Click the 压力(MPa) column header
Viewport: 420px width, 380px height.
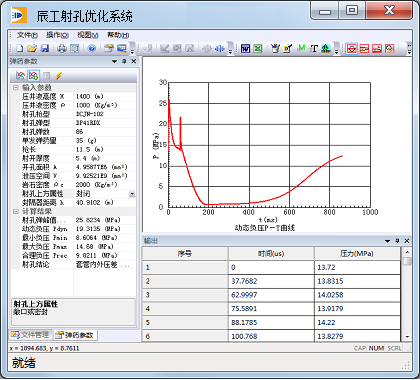coord(357,254)
